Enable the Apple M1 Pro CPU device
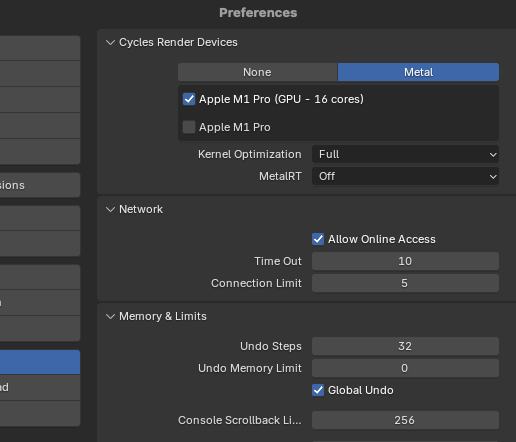The height and width of the screenshot is (442, 516). point(189,127)
